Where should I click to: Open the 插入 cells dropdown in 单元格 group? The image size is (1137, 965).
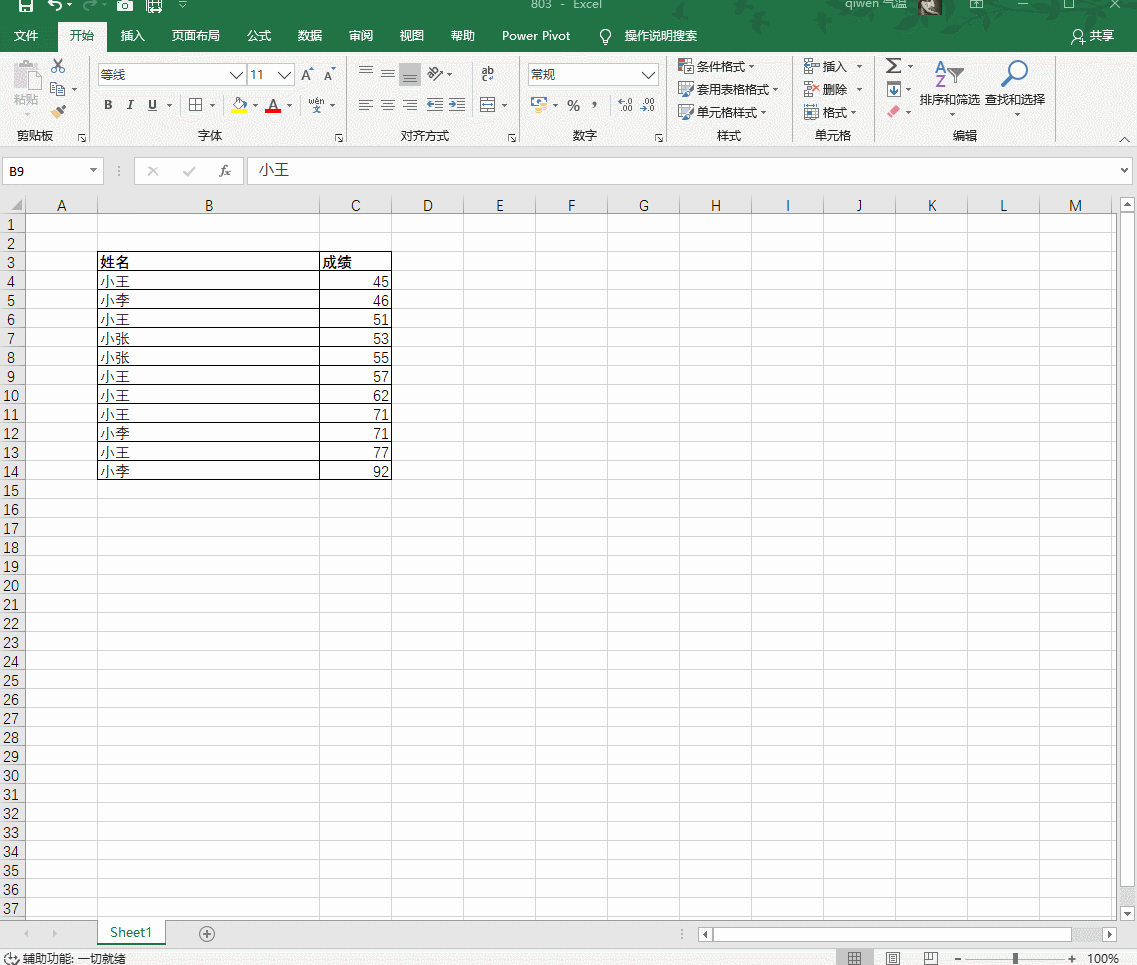pos(859,67)
